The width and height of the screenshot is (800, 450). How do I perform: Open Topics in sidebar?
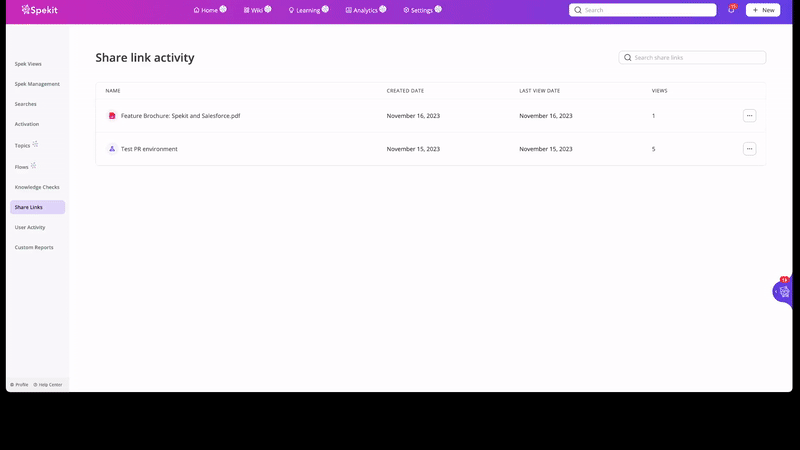coord(22,145)
